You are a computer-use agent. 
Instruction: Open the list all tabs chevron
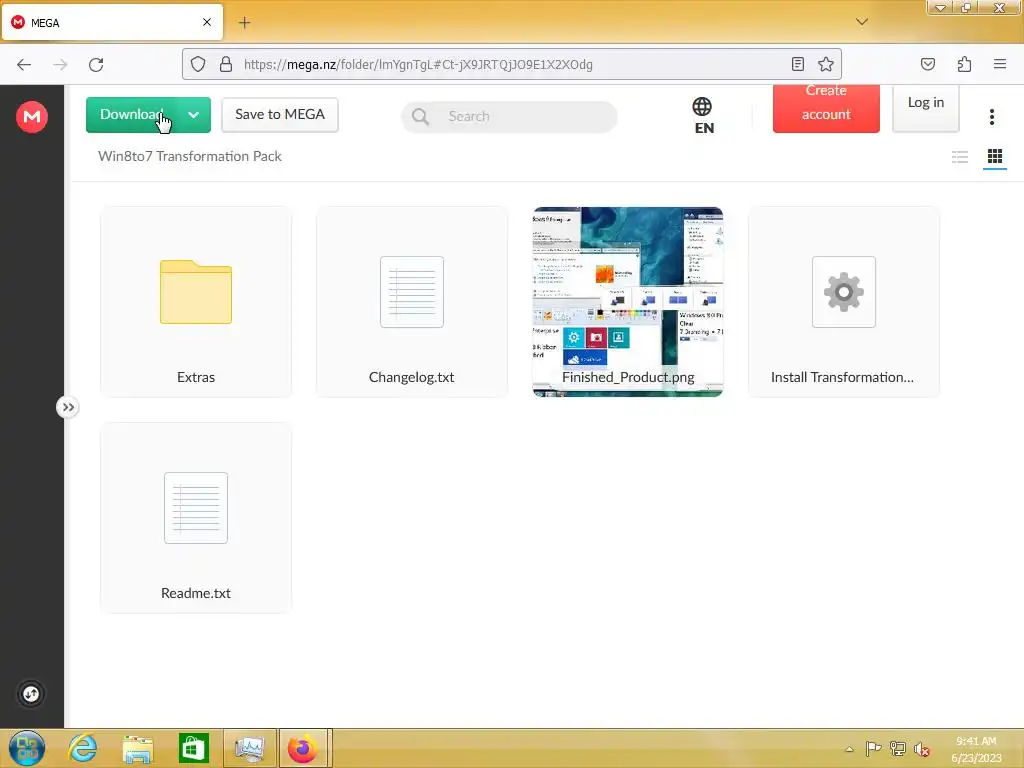coord(862,22)
